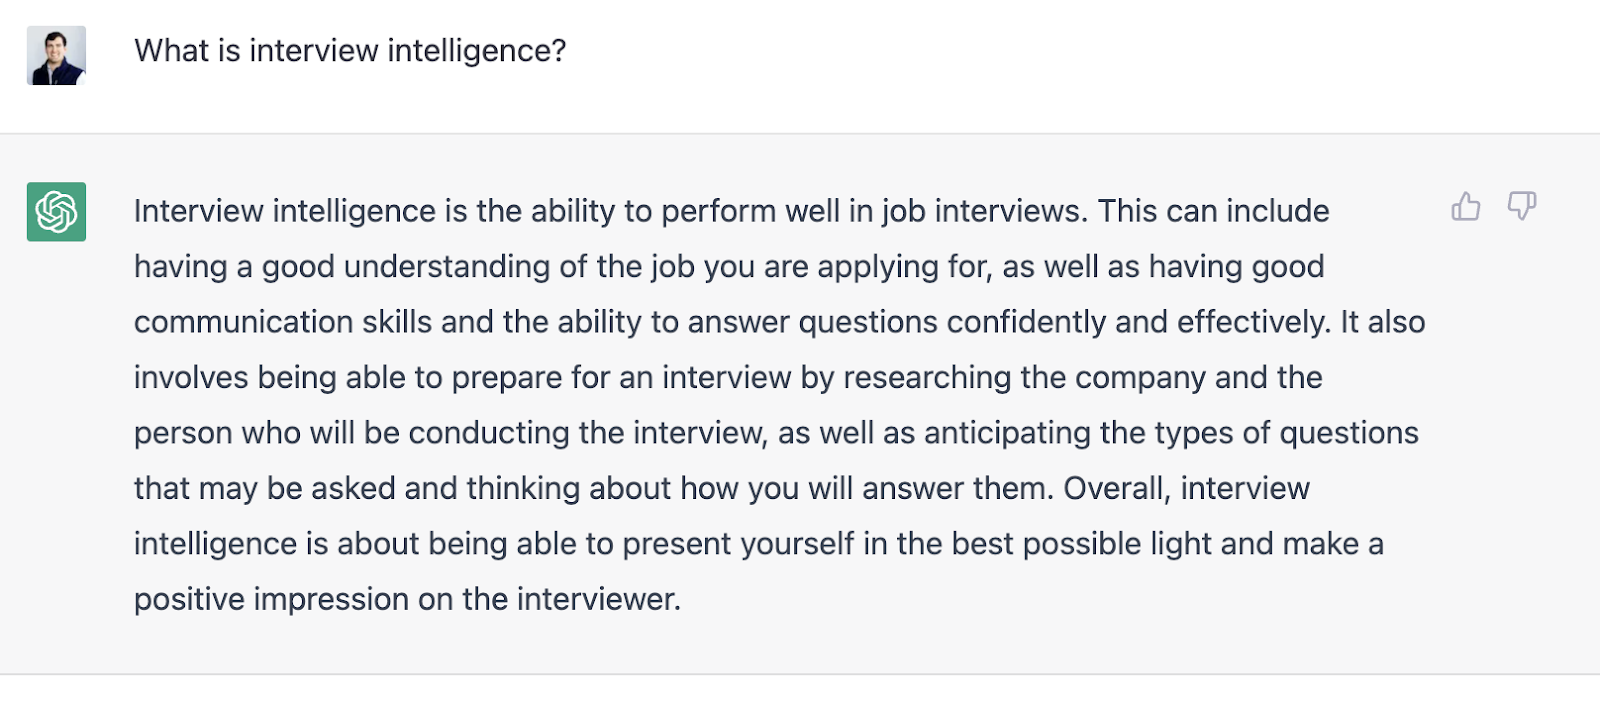Click the question "What is interview intelligence?"
1600x701 pixels.
(350, 51)
